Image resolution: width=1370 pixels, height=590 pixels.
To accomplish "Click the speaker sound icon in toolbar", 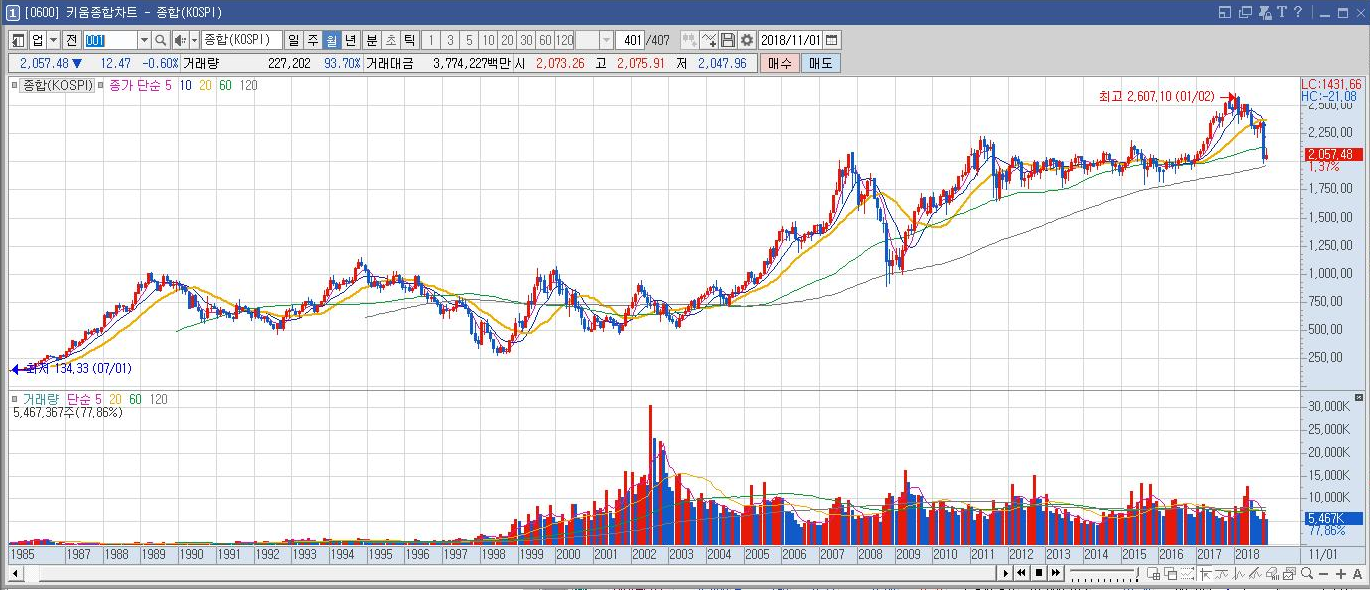I will 179,40.
